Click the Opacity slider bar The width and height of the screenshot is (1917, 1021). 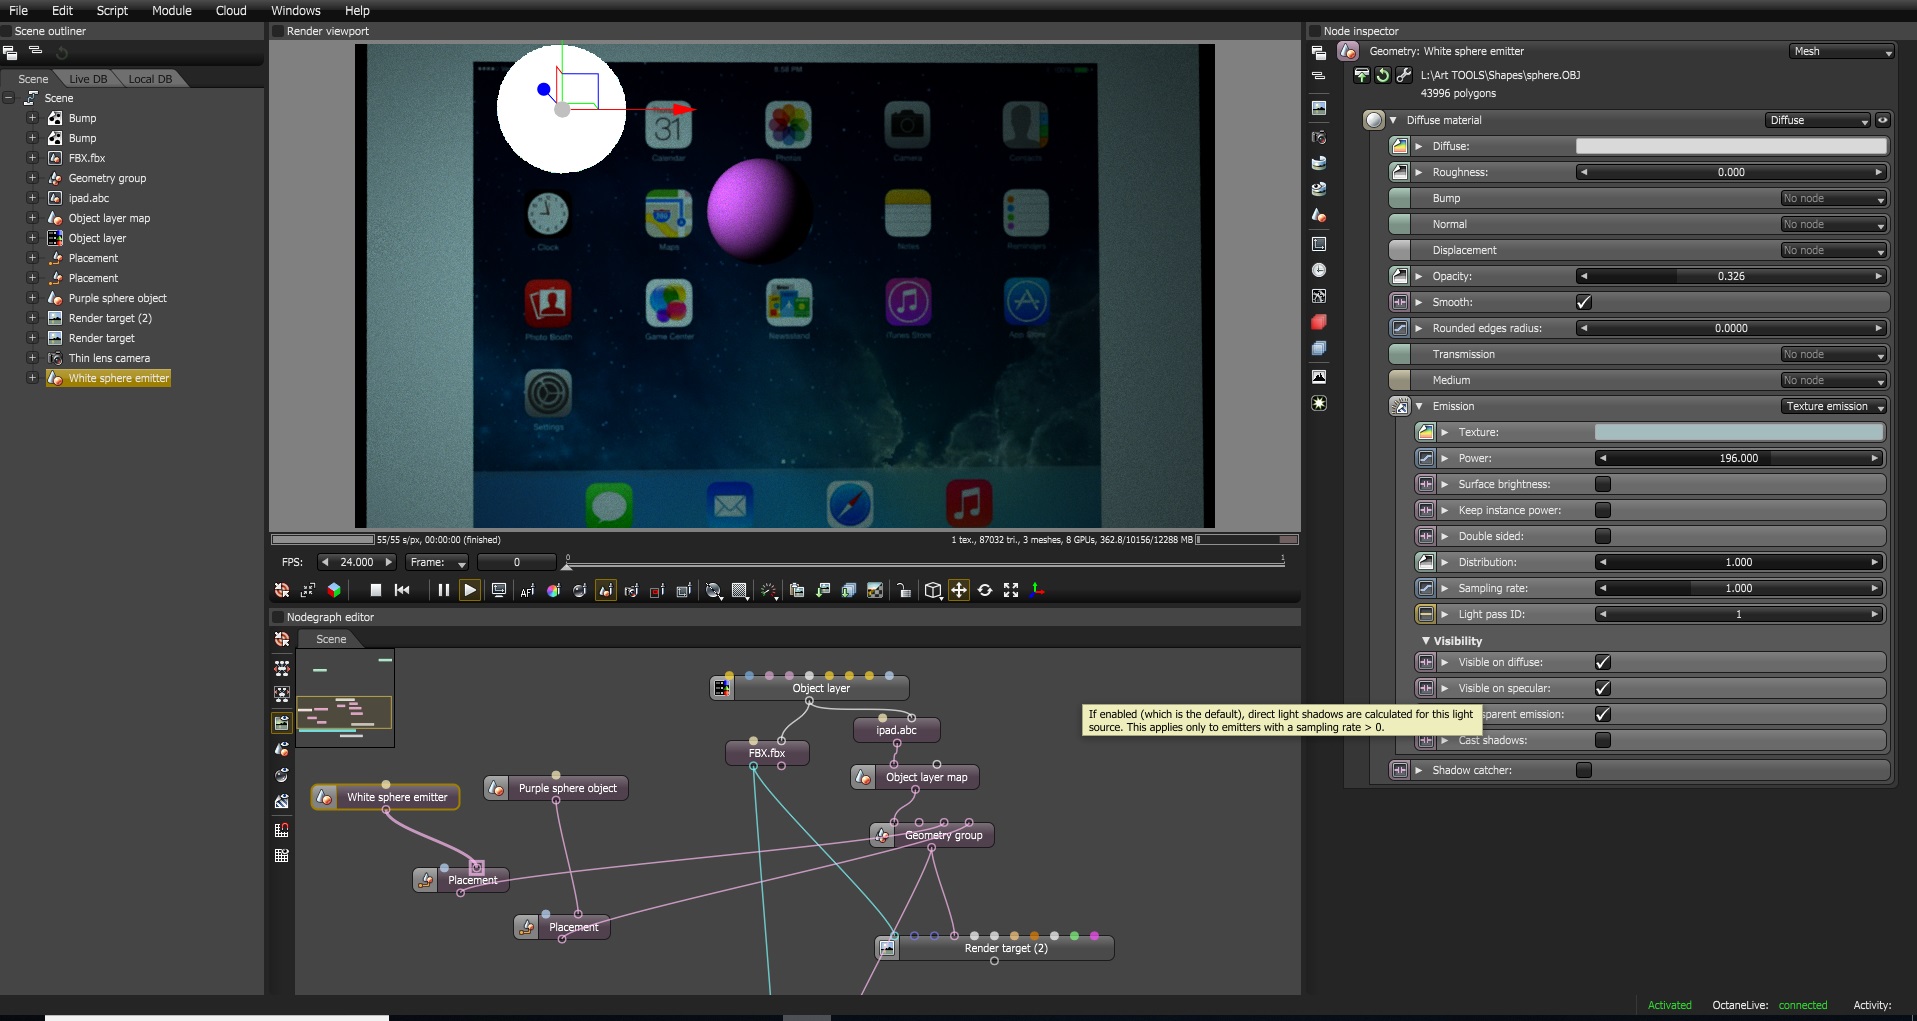click(x=1731, y=276)
